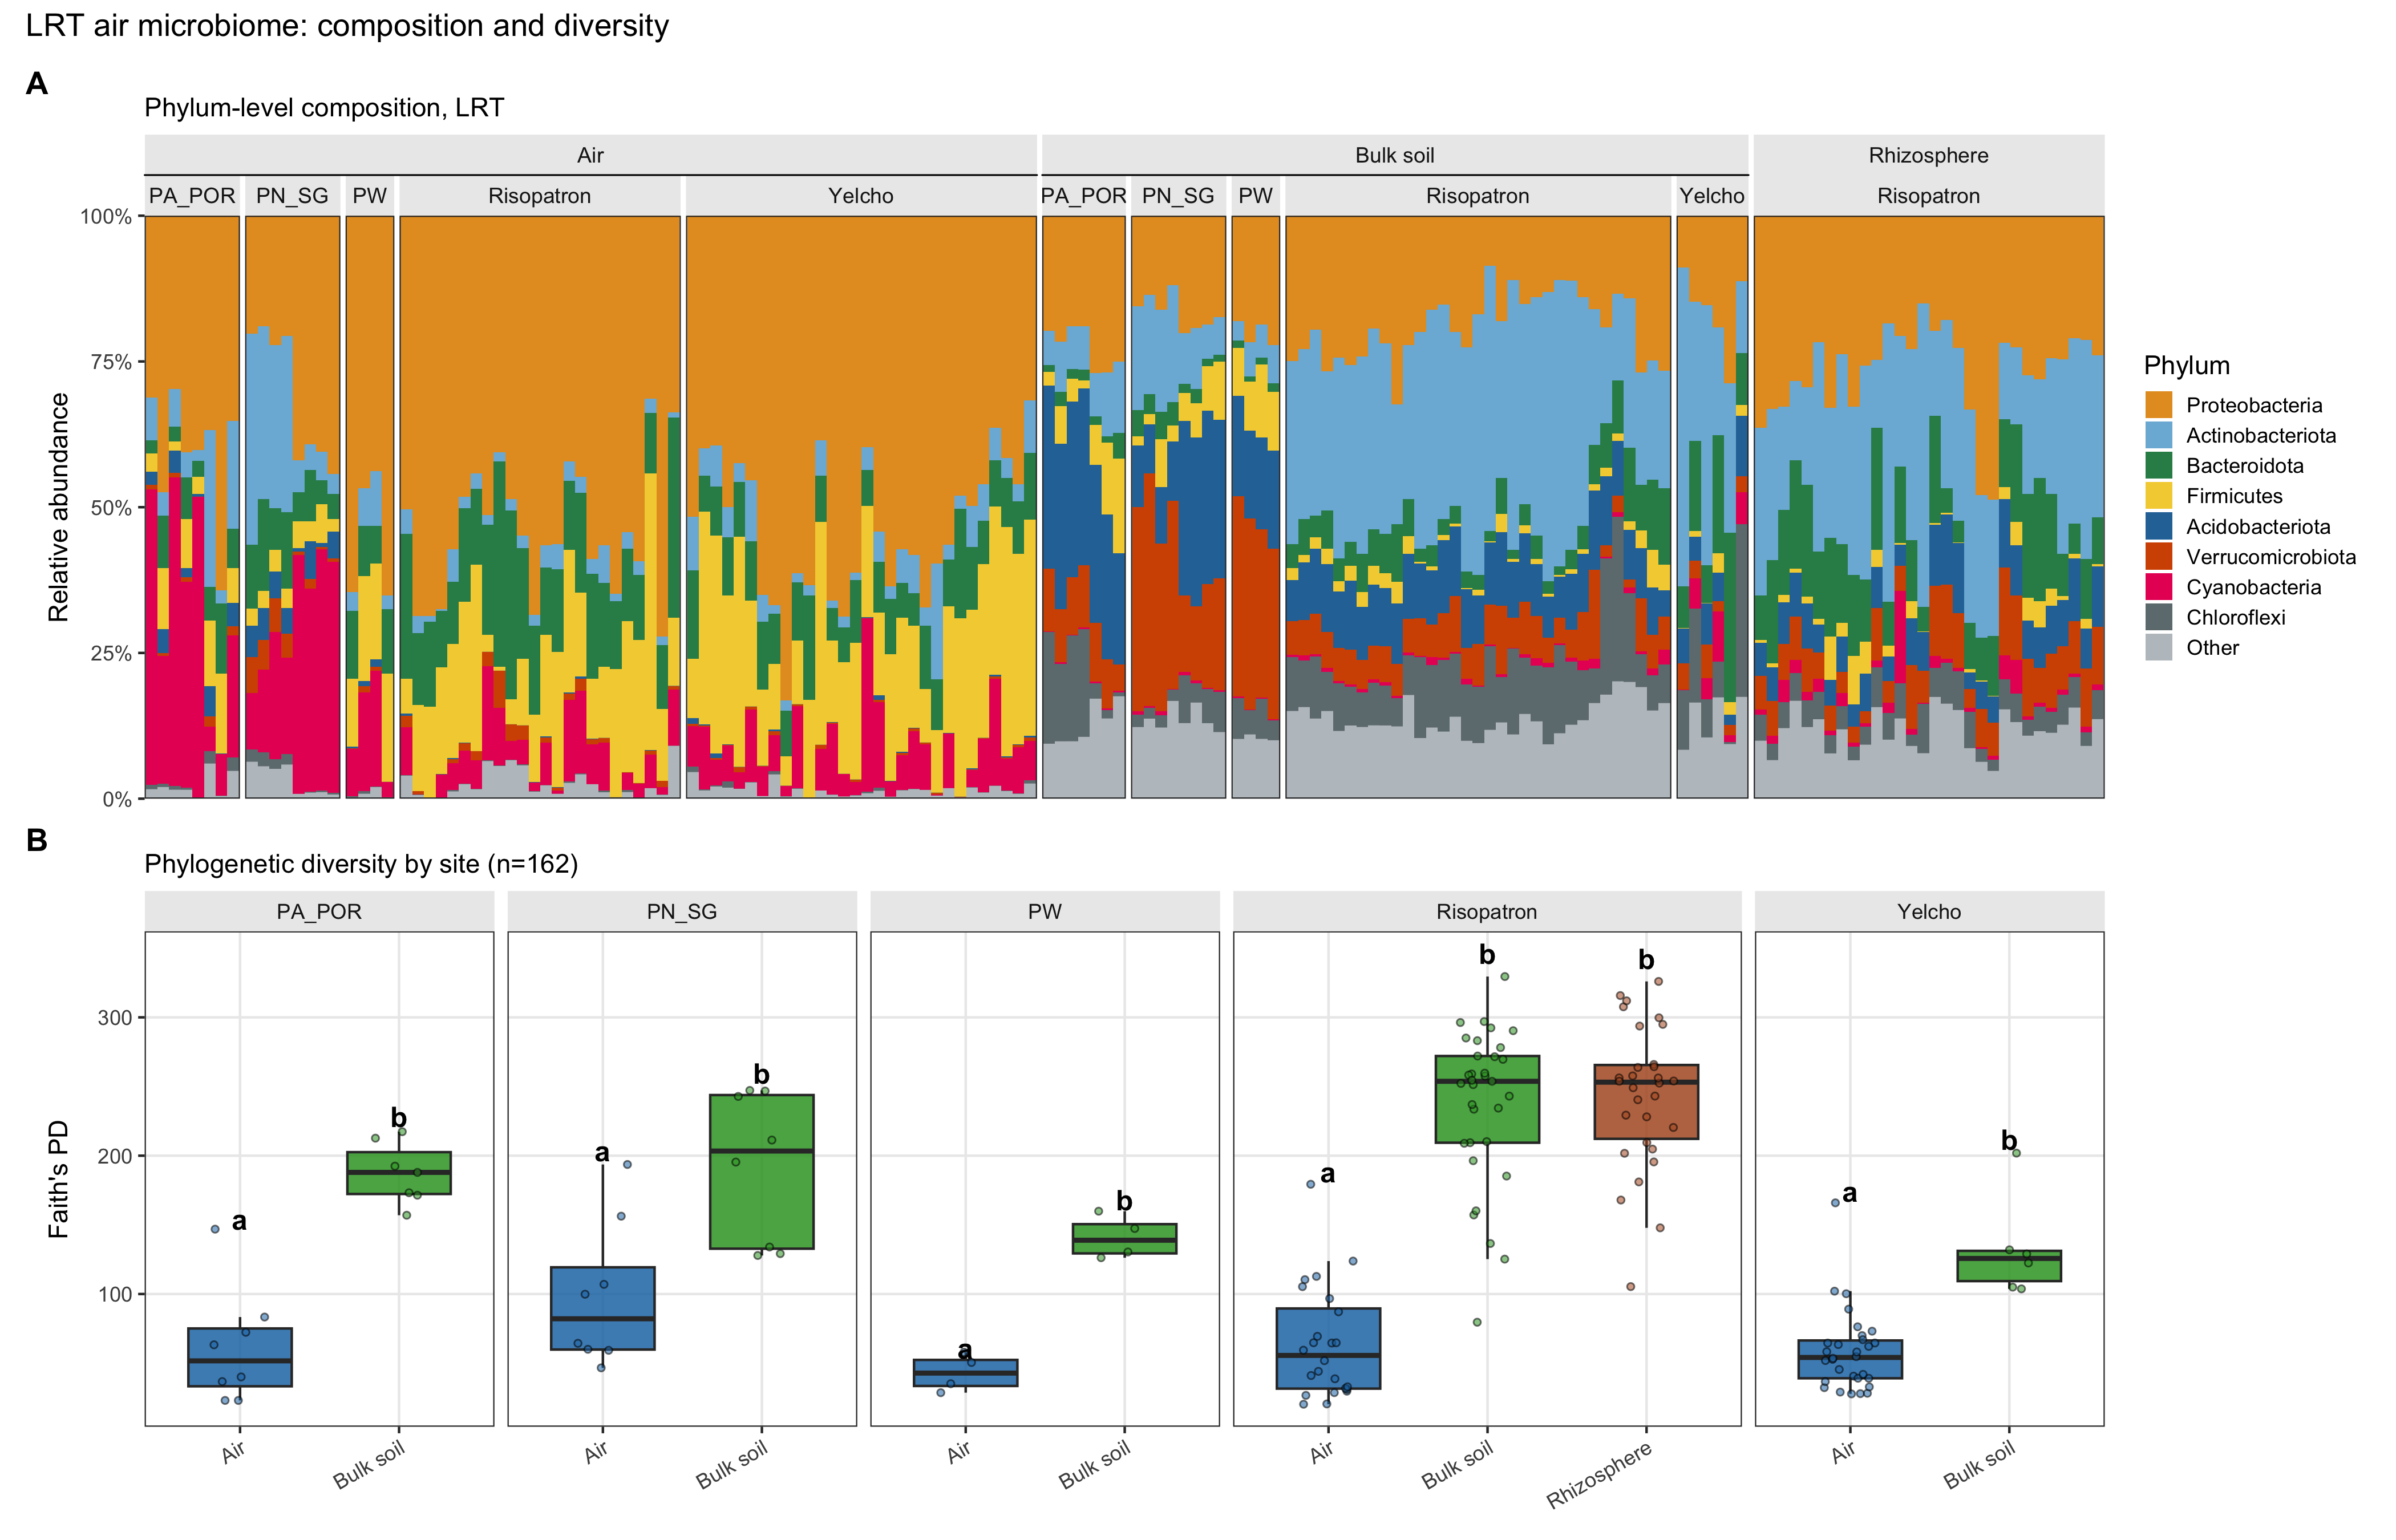2396x1540 pixels.
Task: Click the "Proteobacteria" legend label
Action: [2254, 405]
